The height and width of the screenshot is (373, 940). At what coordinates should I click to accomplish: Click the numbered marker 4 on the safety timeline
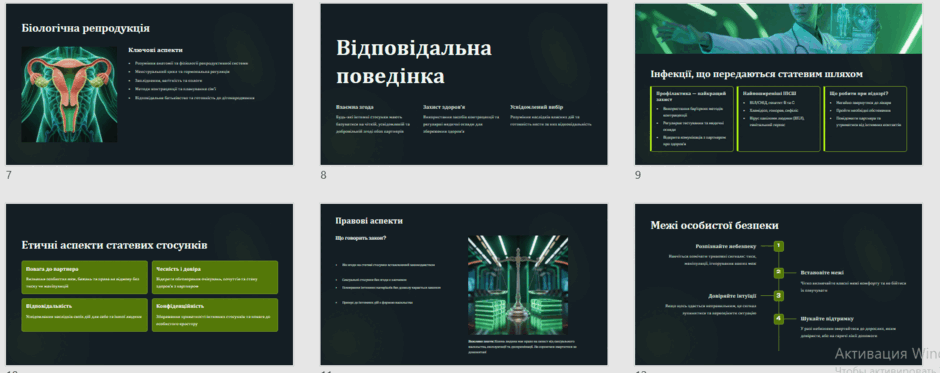point(779,318)
